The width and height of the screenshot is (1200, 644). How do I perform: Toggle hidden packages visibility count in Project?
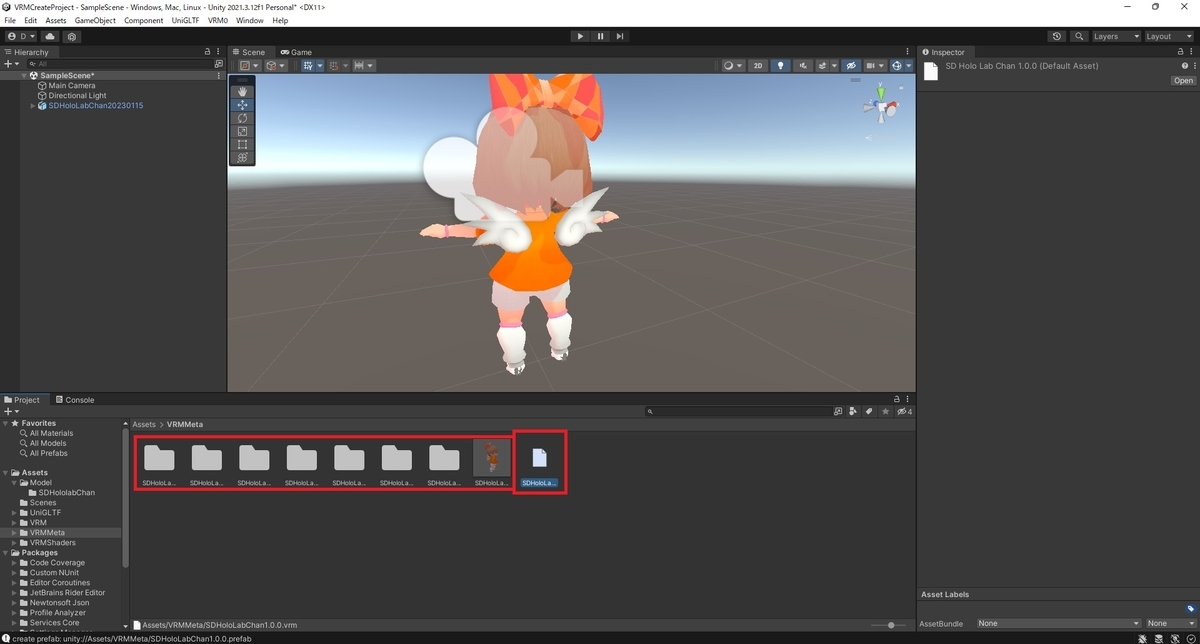click(x=904, y=411)
